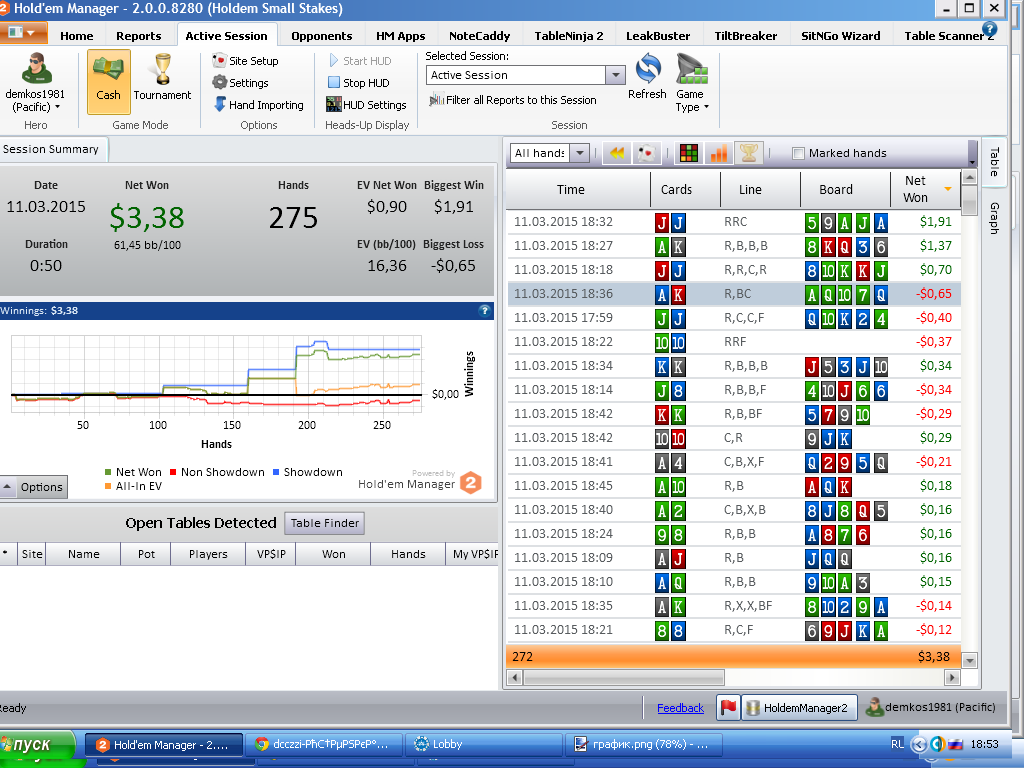
Task: Open the Feedback link
Action: pos(680,708)
